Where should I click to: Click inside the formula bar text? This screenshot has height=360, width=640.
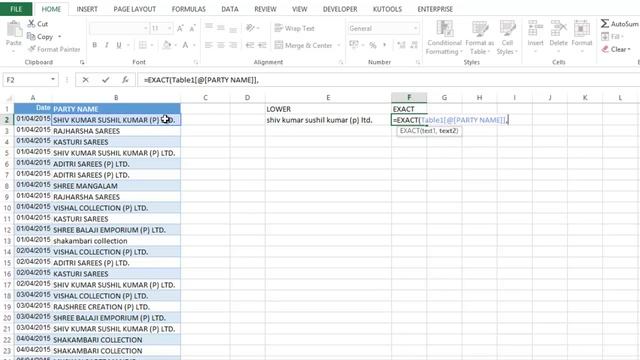coord(201,80)
